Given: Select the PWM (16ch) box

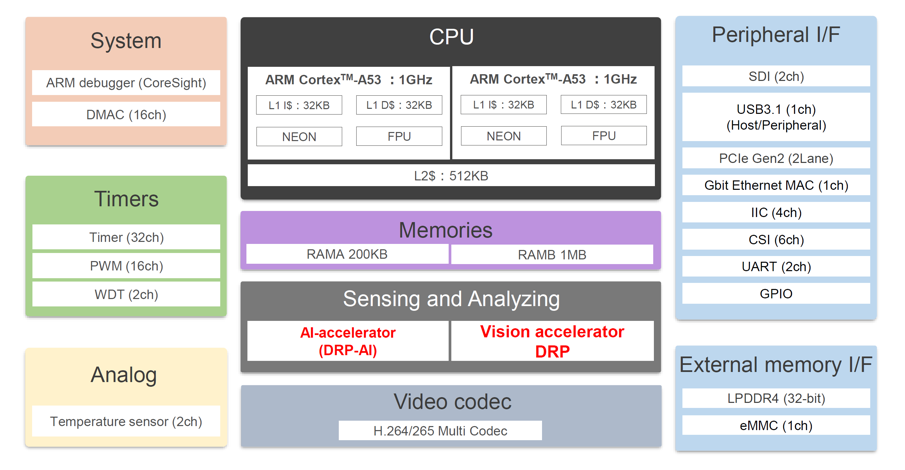Looking at the screenshot, I should click(x=126, y=266).
